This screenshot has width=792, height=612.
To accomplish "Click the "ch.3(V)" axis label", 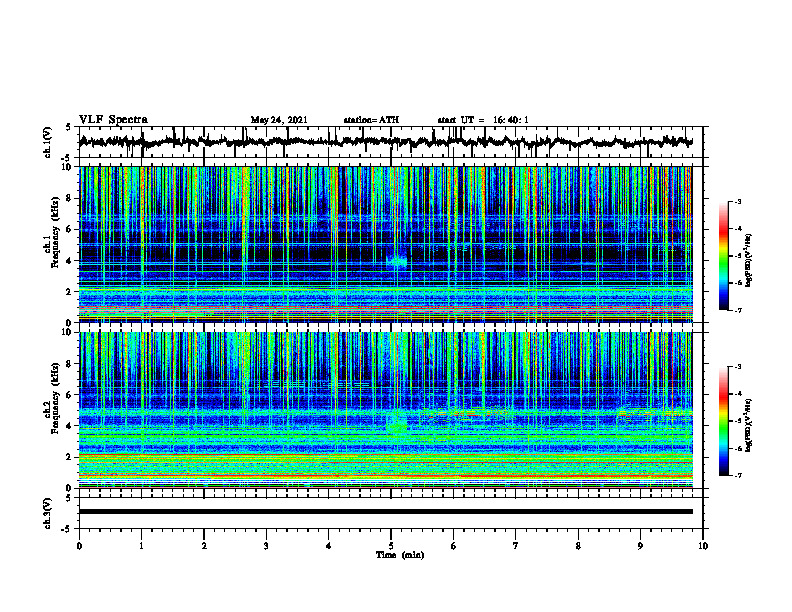I will coord(48,514).
